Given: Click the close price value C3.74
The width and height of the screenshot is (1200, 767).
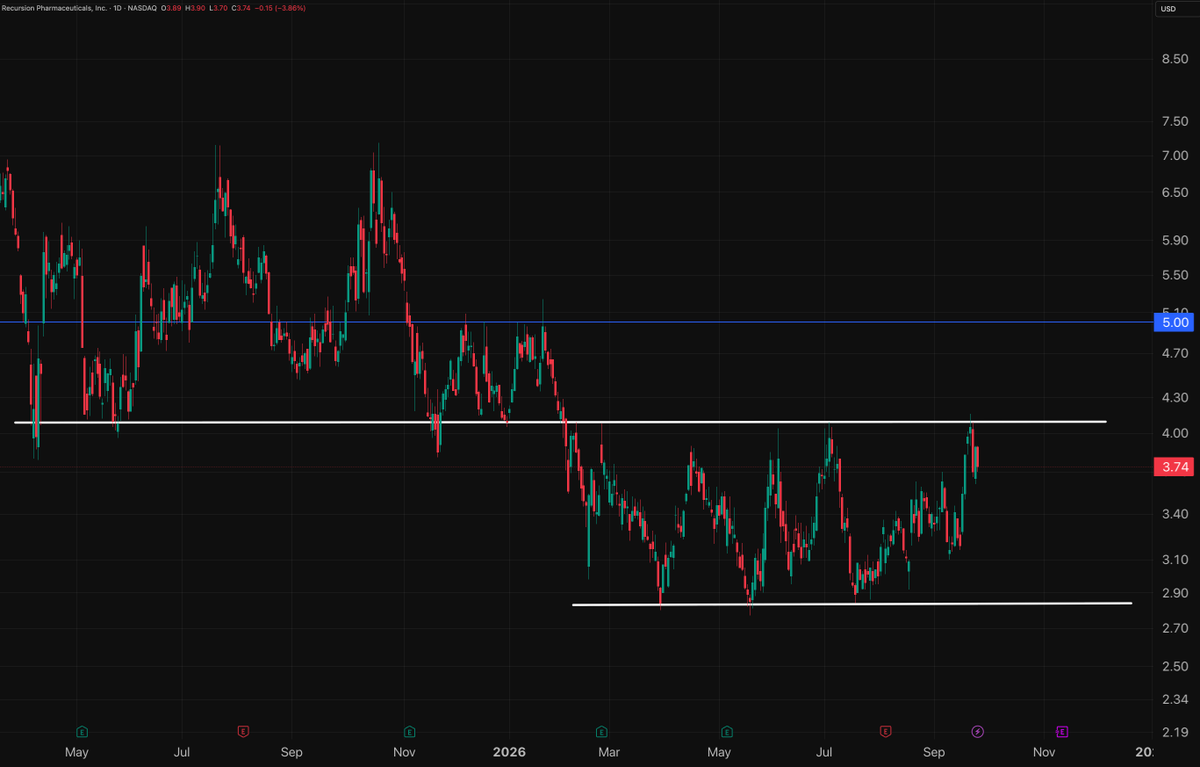Looking at the screenshot, I should pos(243,8).
